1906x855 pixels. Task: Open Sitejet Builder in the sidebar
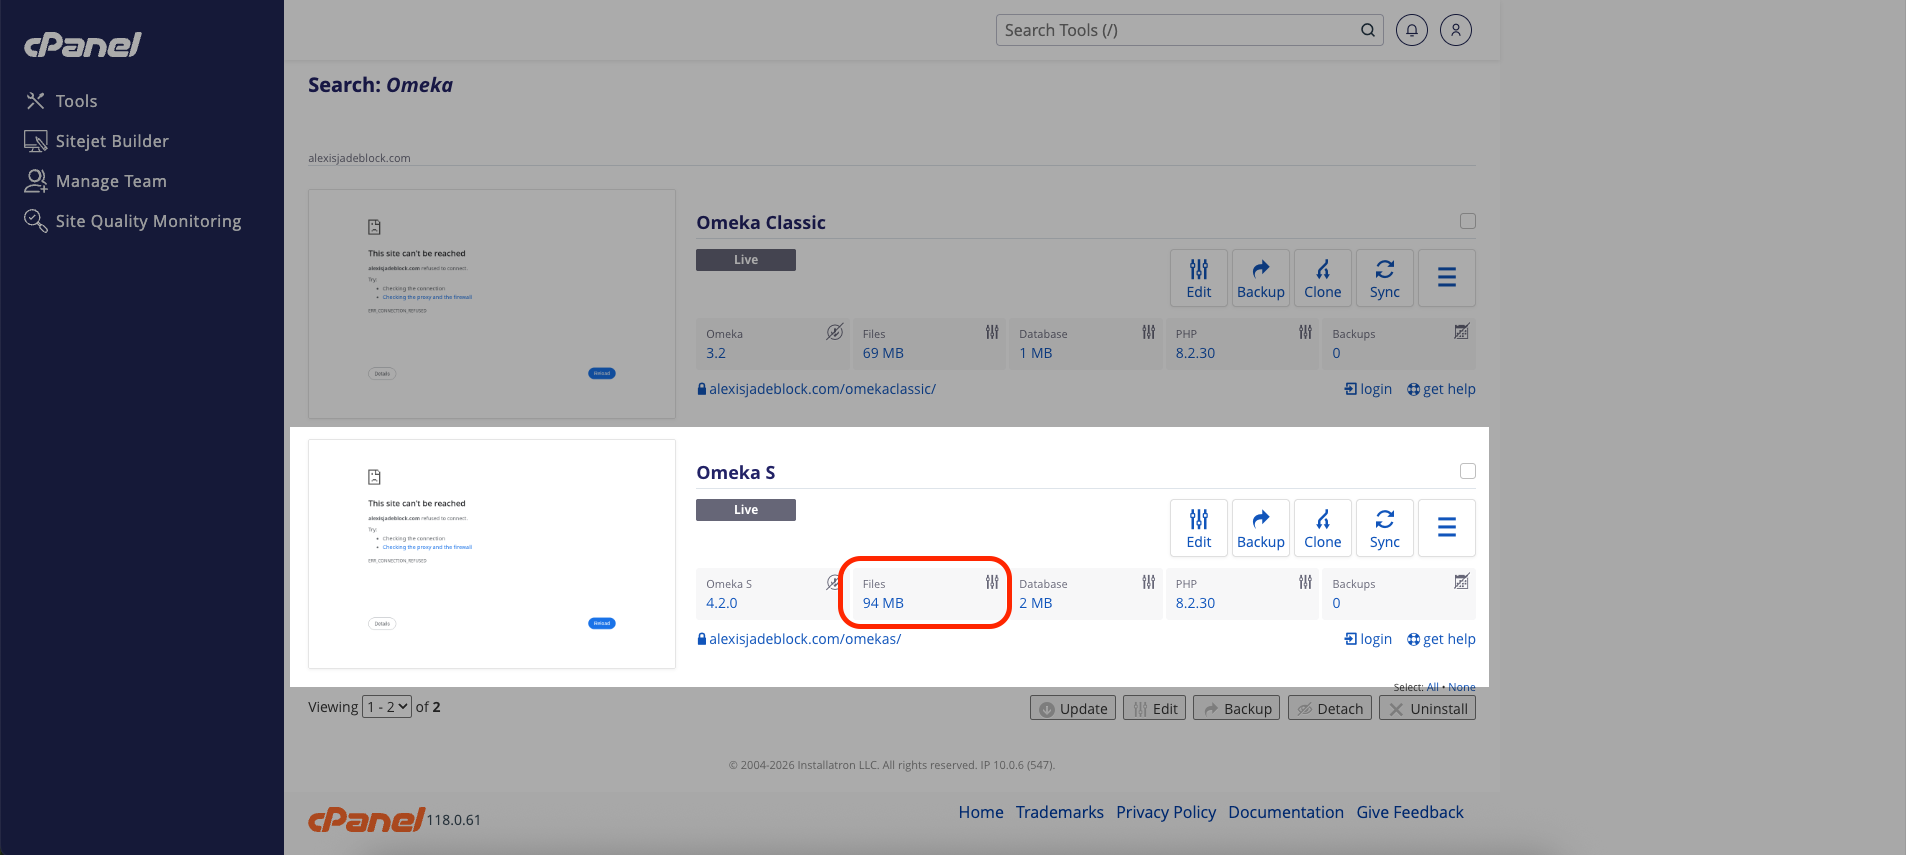click(97, 141)
